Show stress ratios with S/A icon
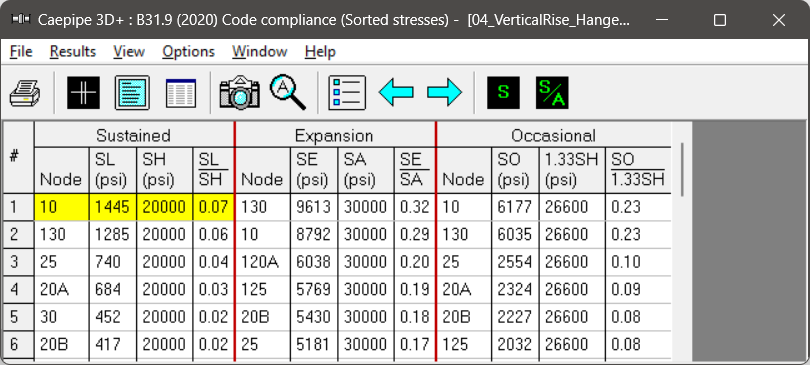This screenshot has height=365, width=810. 552,93
